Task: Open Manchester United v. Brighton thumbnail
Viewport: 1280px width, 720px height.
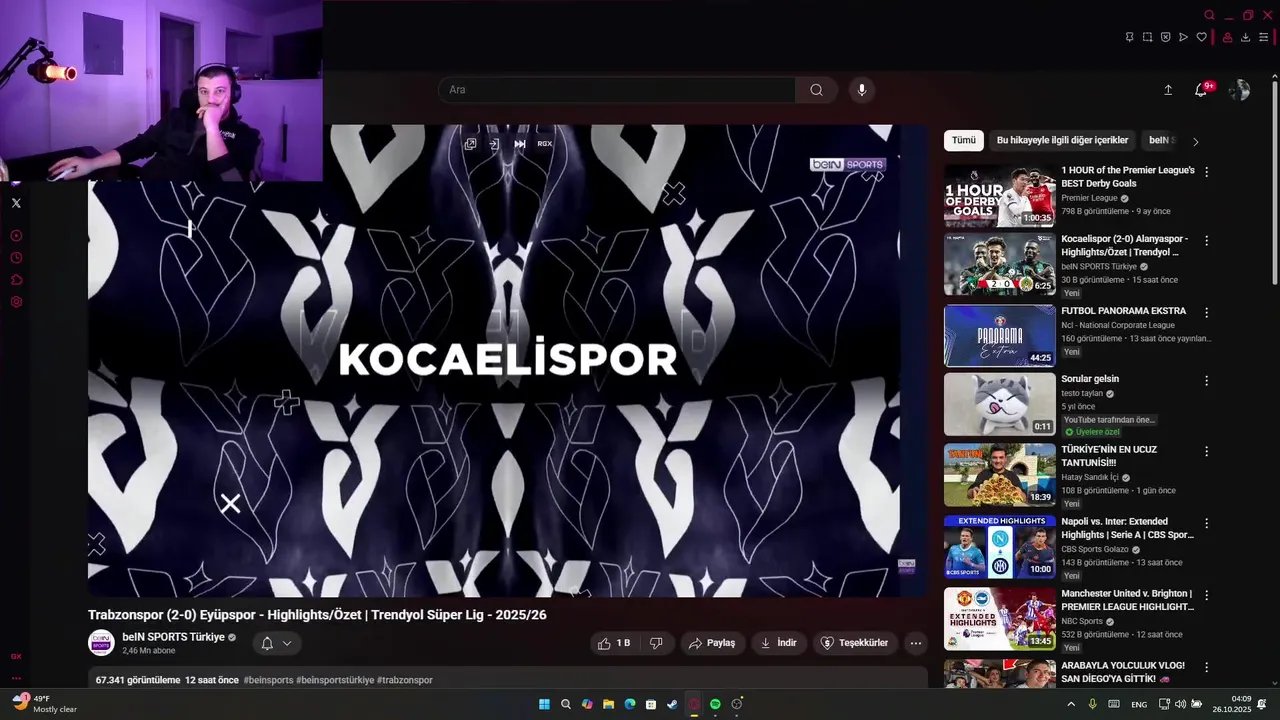Action: (1000, 619)
